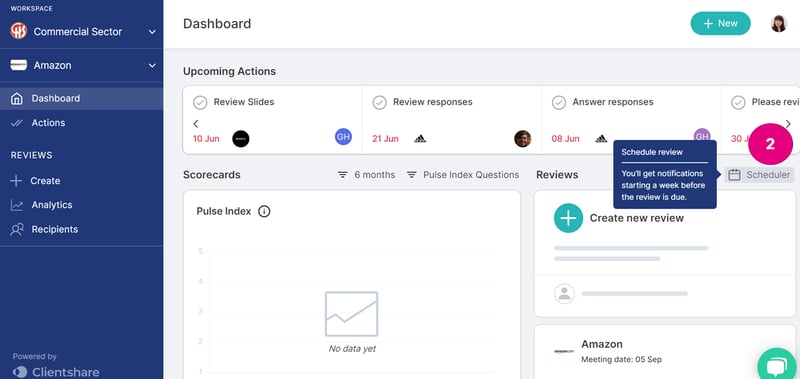Click the Amazon logo in the sidebar
This screenshot has height=379, width=800.
(x=18, y=65)
